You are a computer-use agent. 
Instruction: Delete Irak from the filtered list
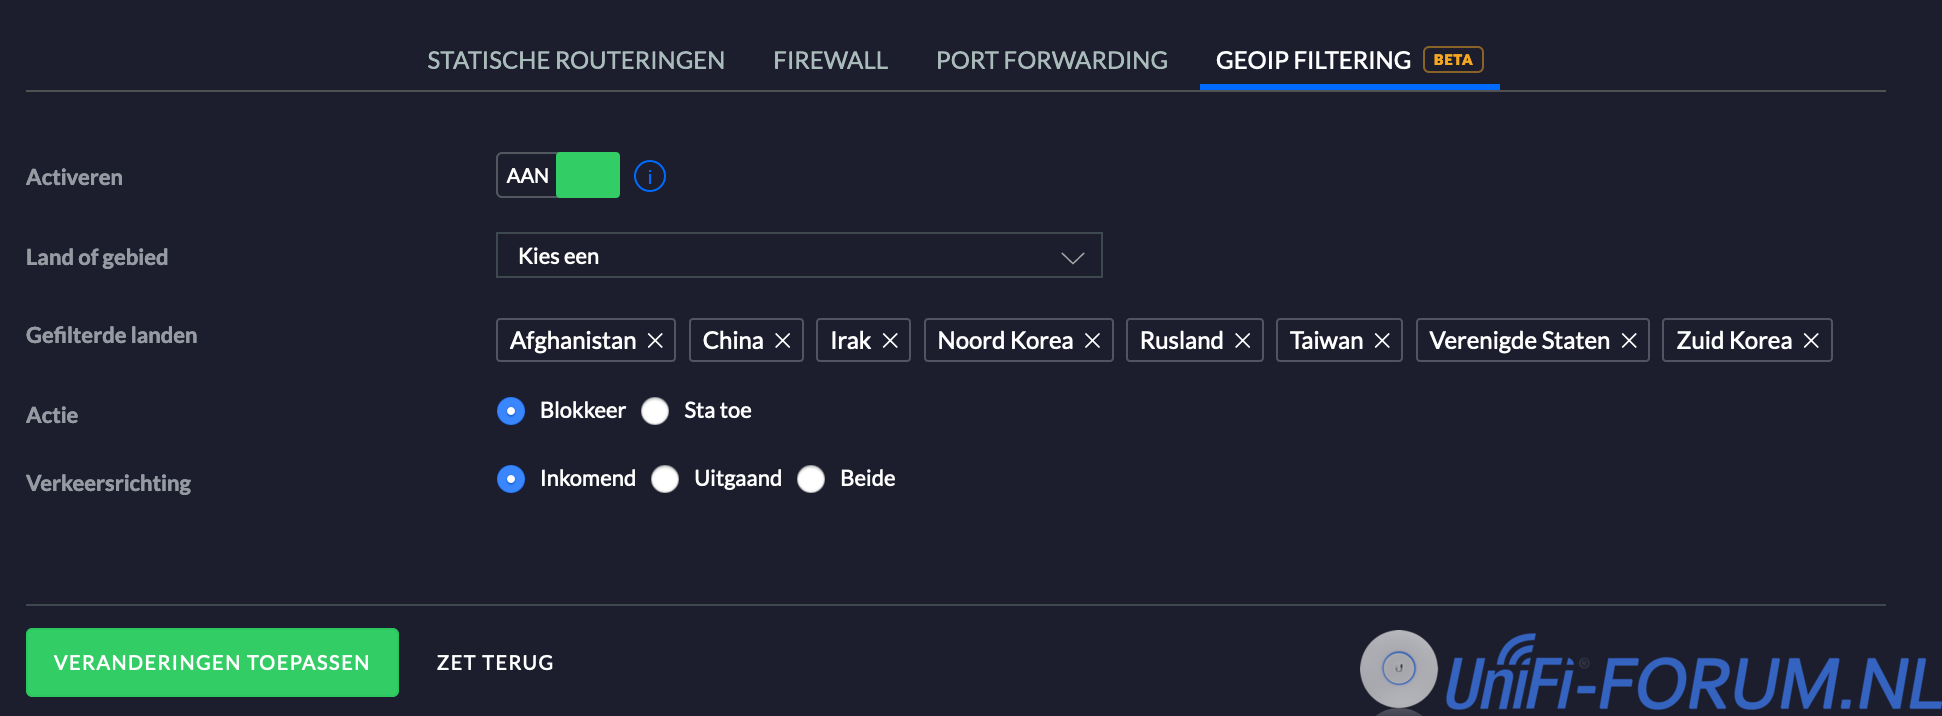click(x=890, y=341)
